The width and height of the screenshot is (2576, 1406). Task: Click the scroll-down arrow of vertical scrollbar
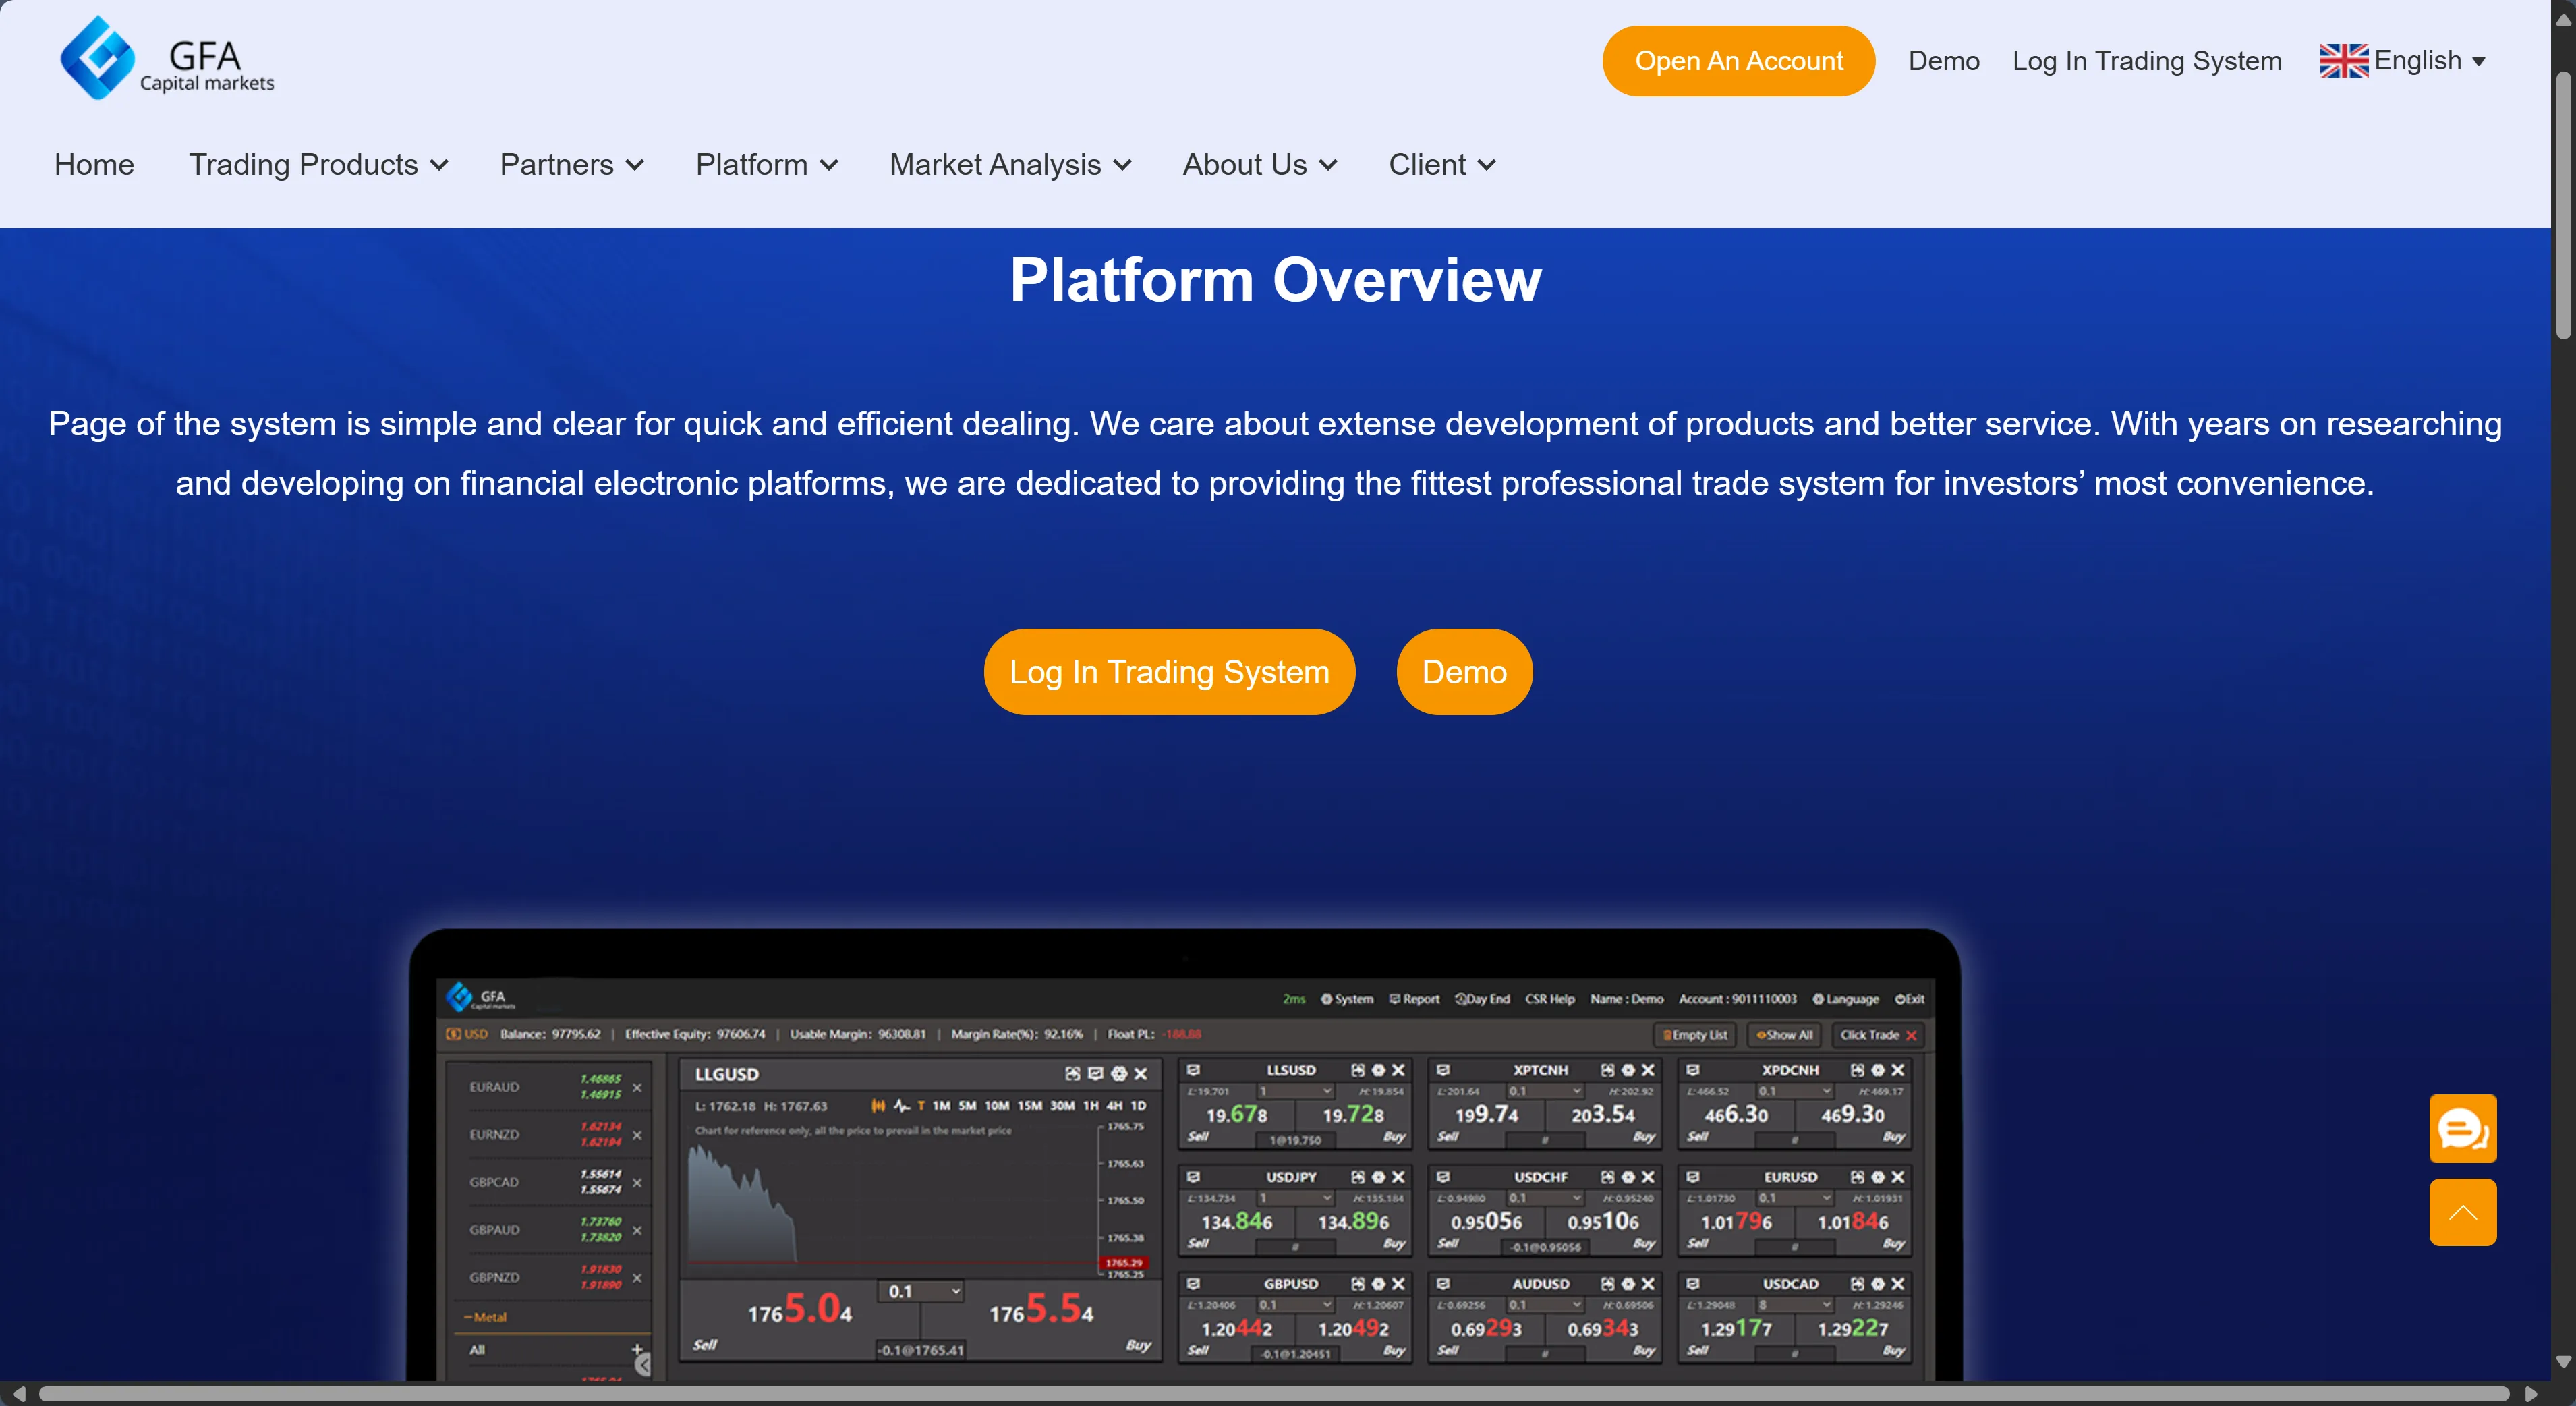tap(2563, 1361)
